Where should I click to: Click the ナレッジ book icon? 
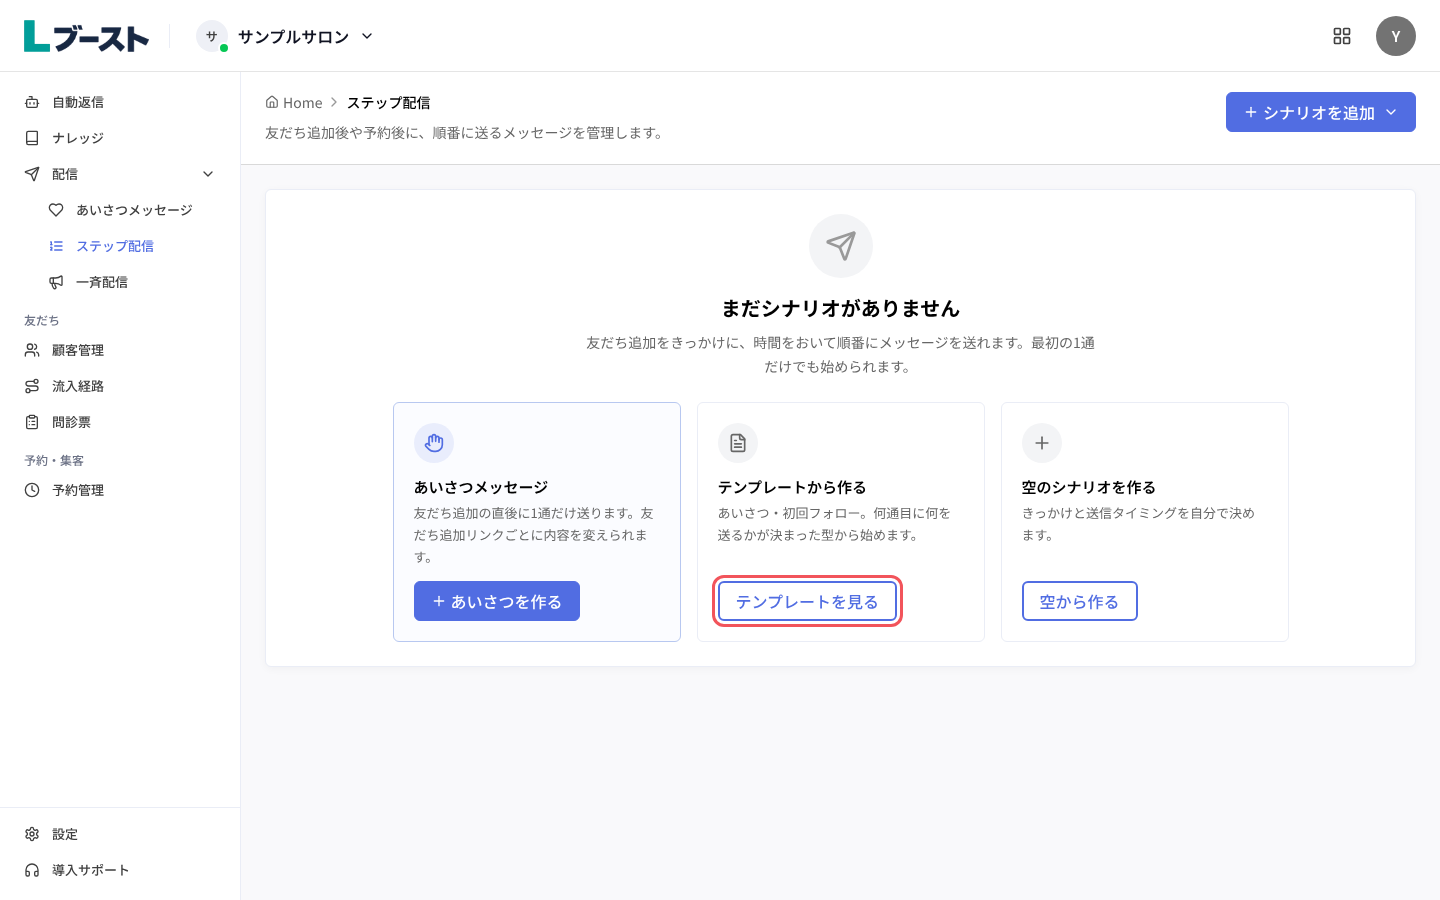pyautogui.click(x=32, y=138)
